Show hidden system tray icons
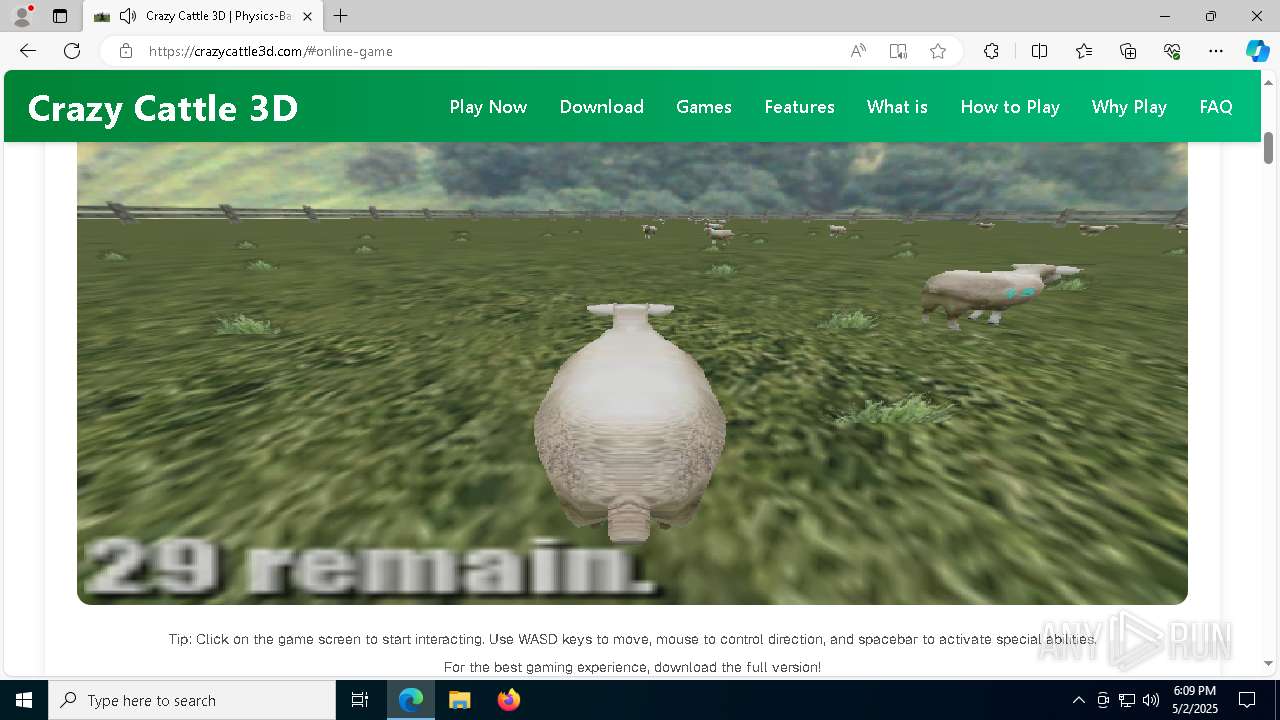The image size is (1280, 720). pos(1078,700)
